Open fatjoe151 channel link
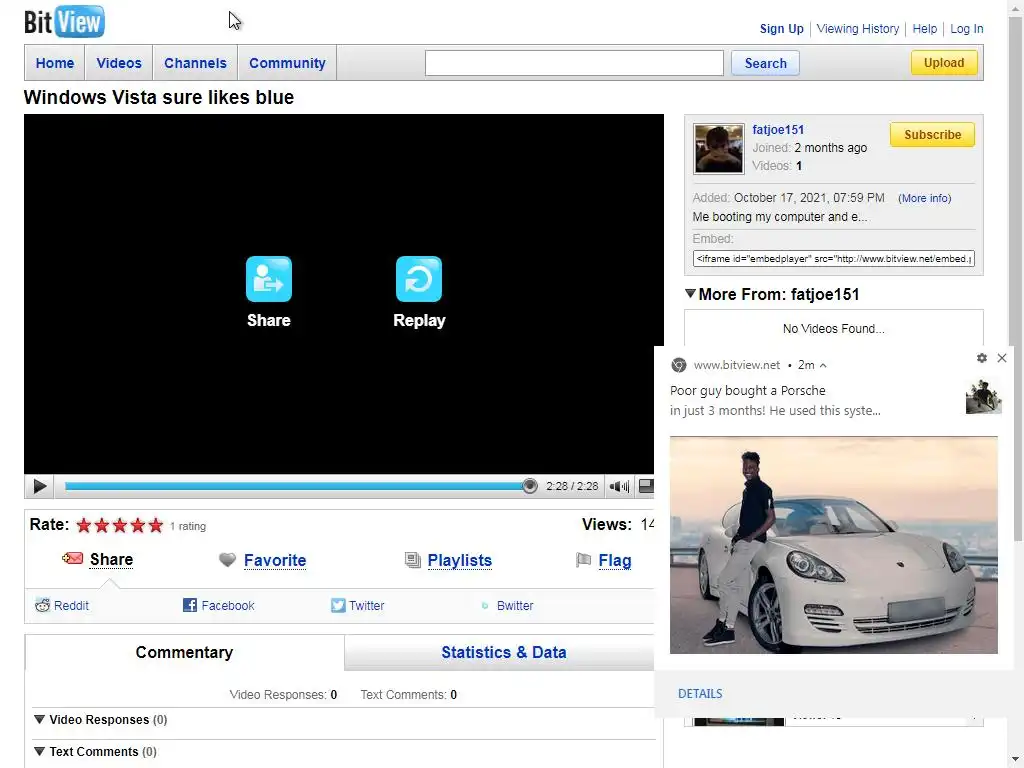 tap(778, 129)
